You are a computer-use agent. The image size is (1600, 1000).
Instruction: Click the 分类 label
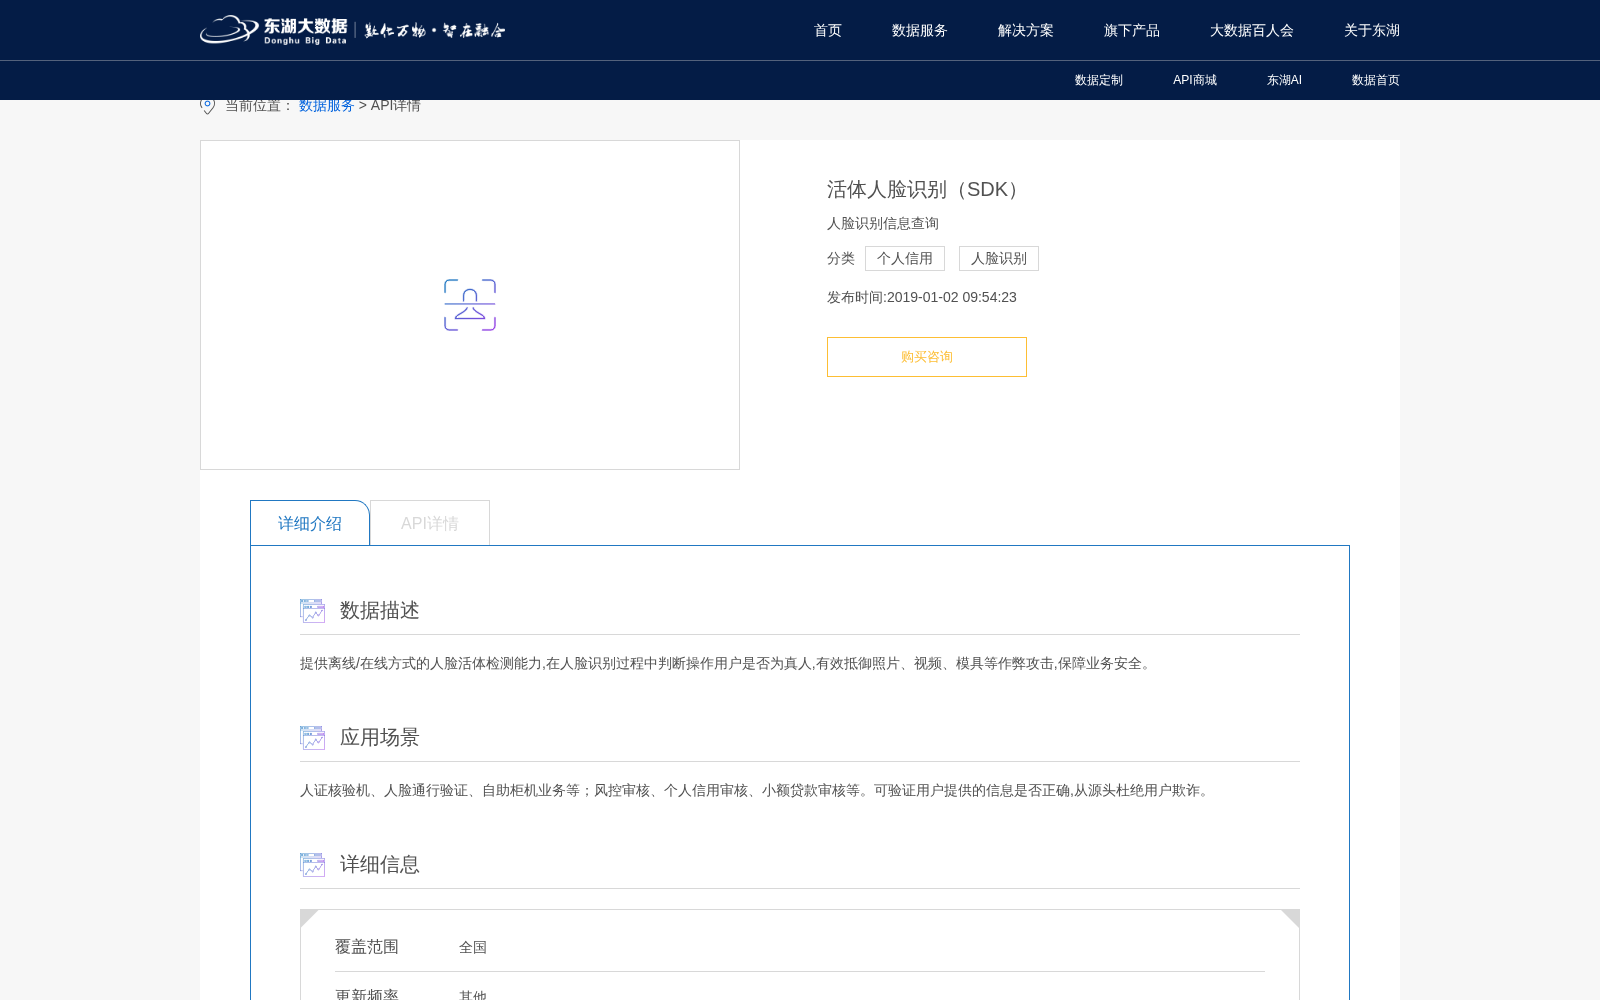click(841, 259)
